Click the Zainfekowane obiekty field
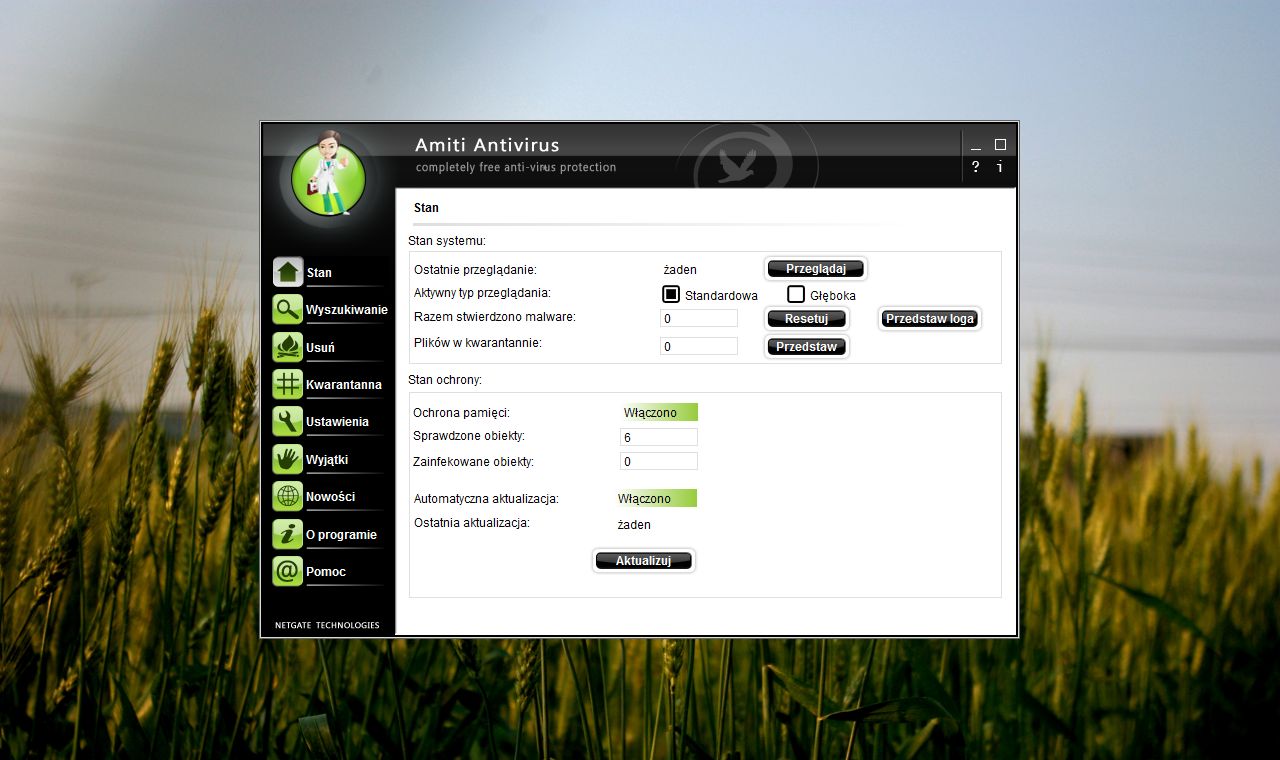 pyautogui.click(x=659, y=461)
